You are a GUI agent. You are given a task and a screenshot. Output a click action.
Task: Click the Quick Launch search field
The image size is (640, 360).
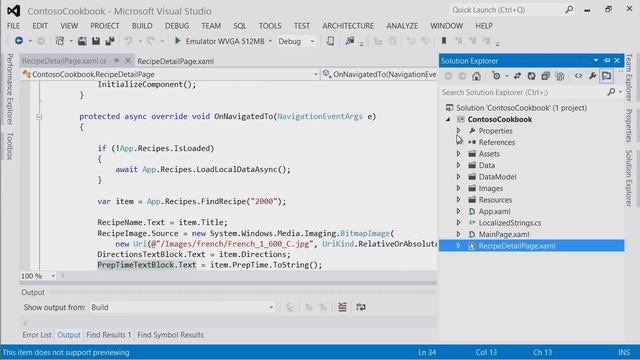(506, 10)
